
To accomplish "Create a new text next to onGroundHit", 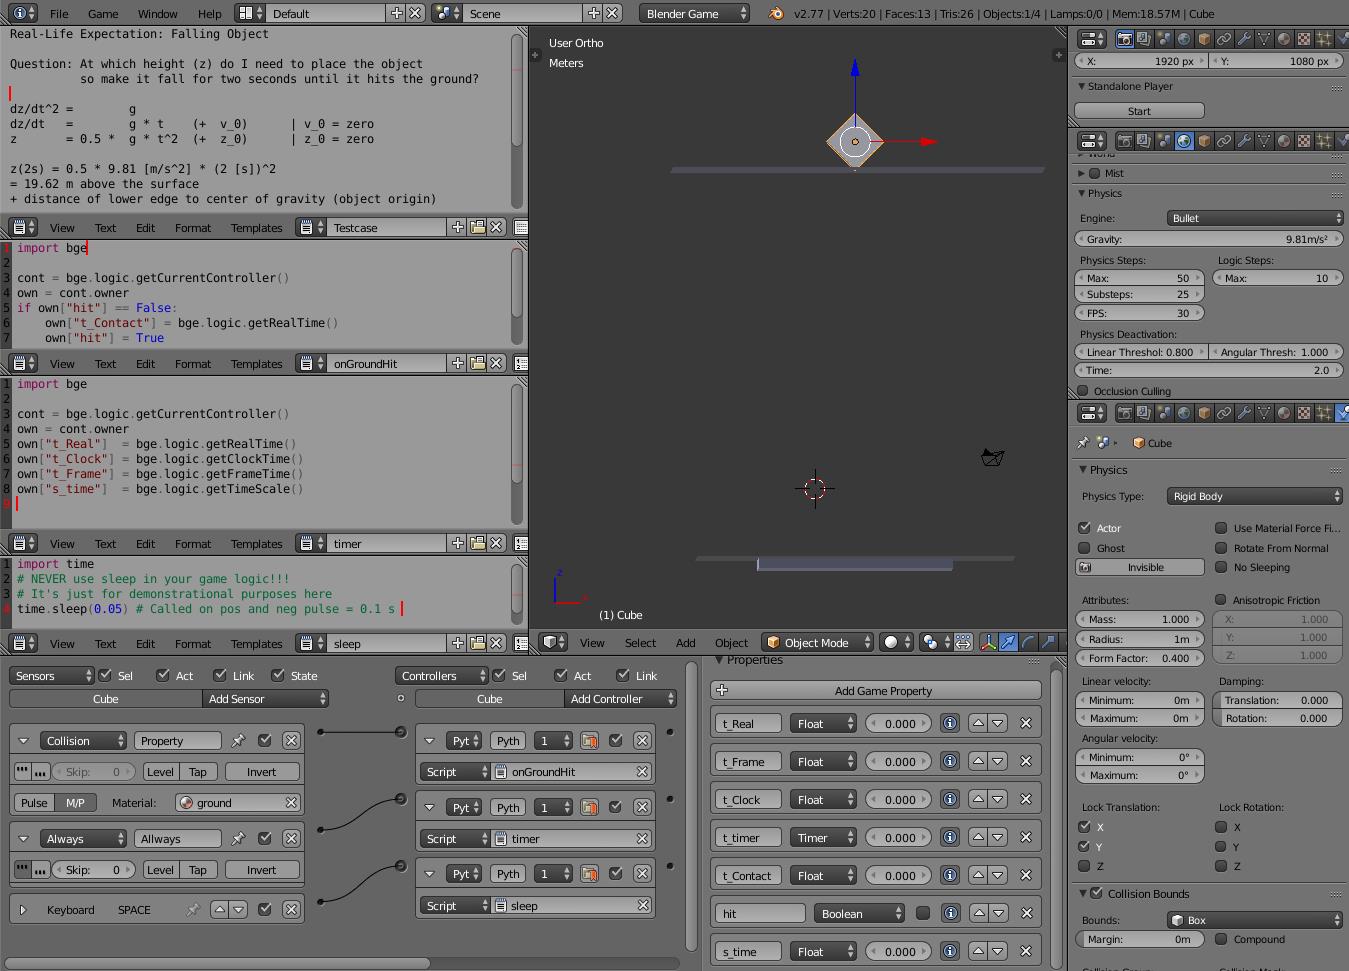I will pyautogui.click(x=458, y=363).
